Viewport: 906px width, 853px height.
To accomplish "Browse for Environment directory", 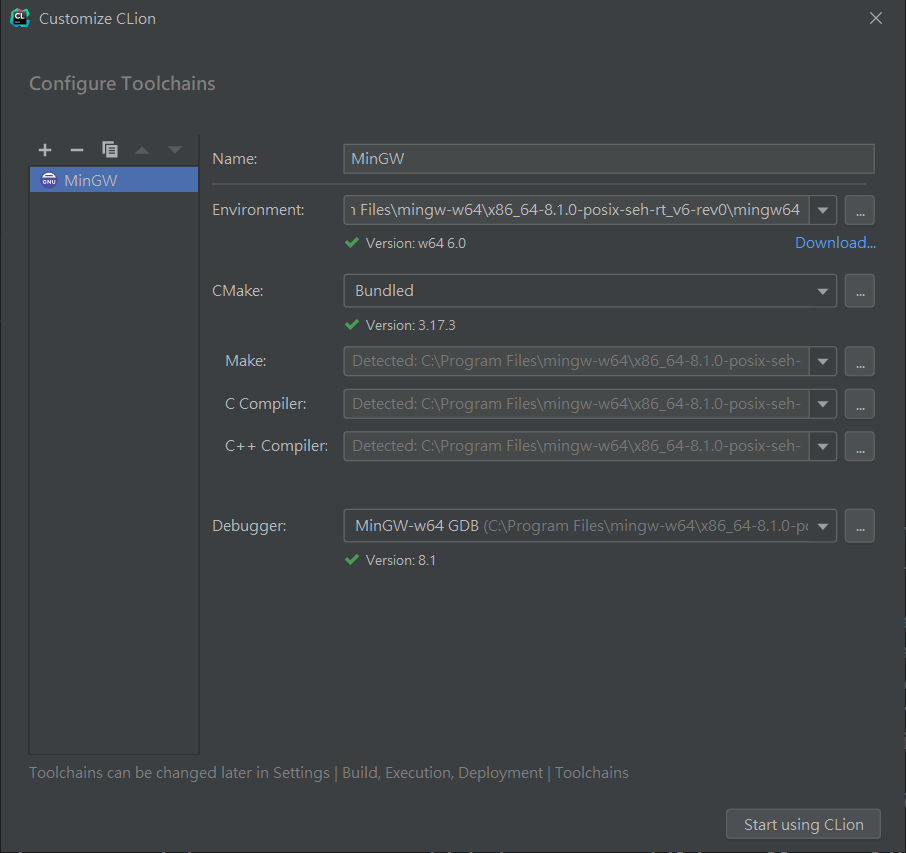I will point(860,210).
